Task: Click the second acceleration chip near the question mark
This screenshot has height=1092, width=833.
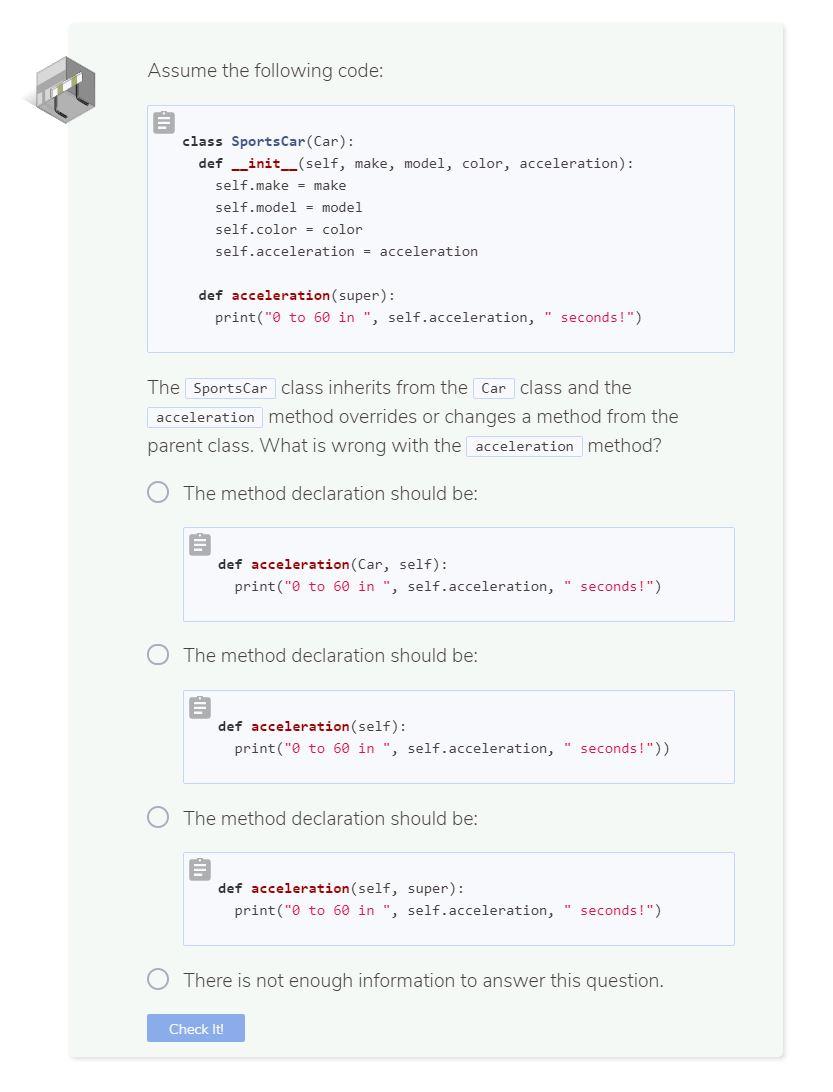Action: pyautogui.click(x=524, y=446)
